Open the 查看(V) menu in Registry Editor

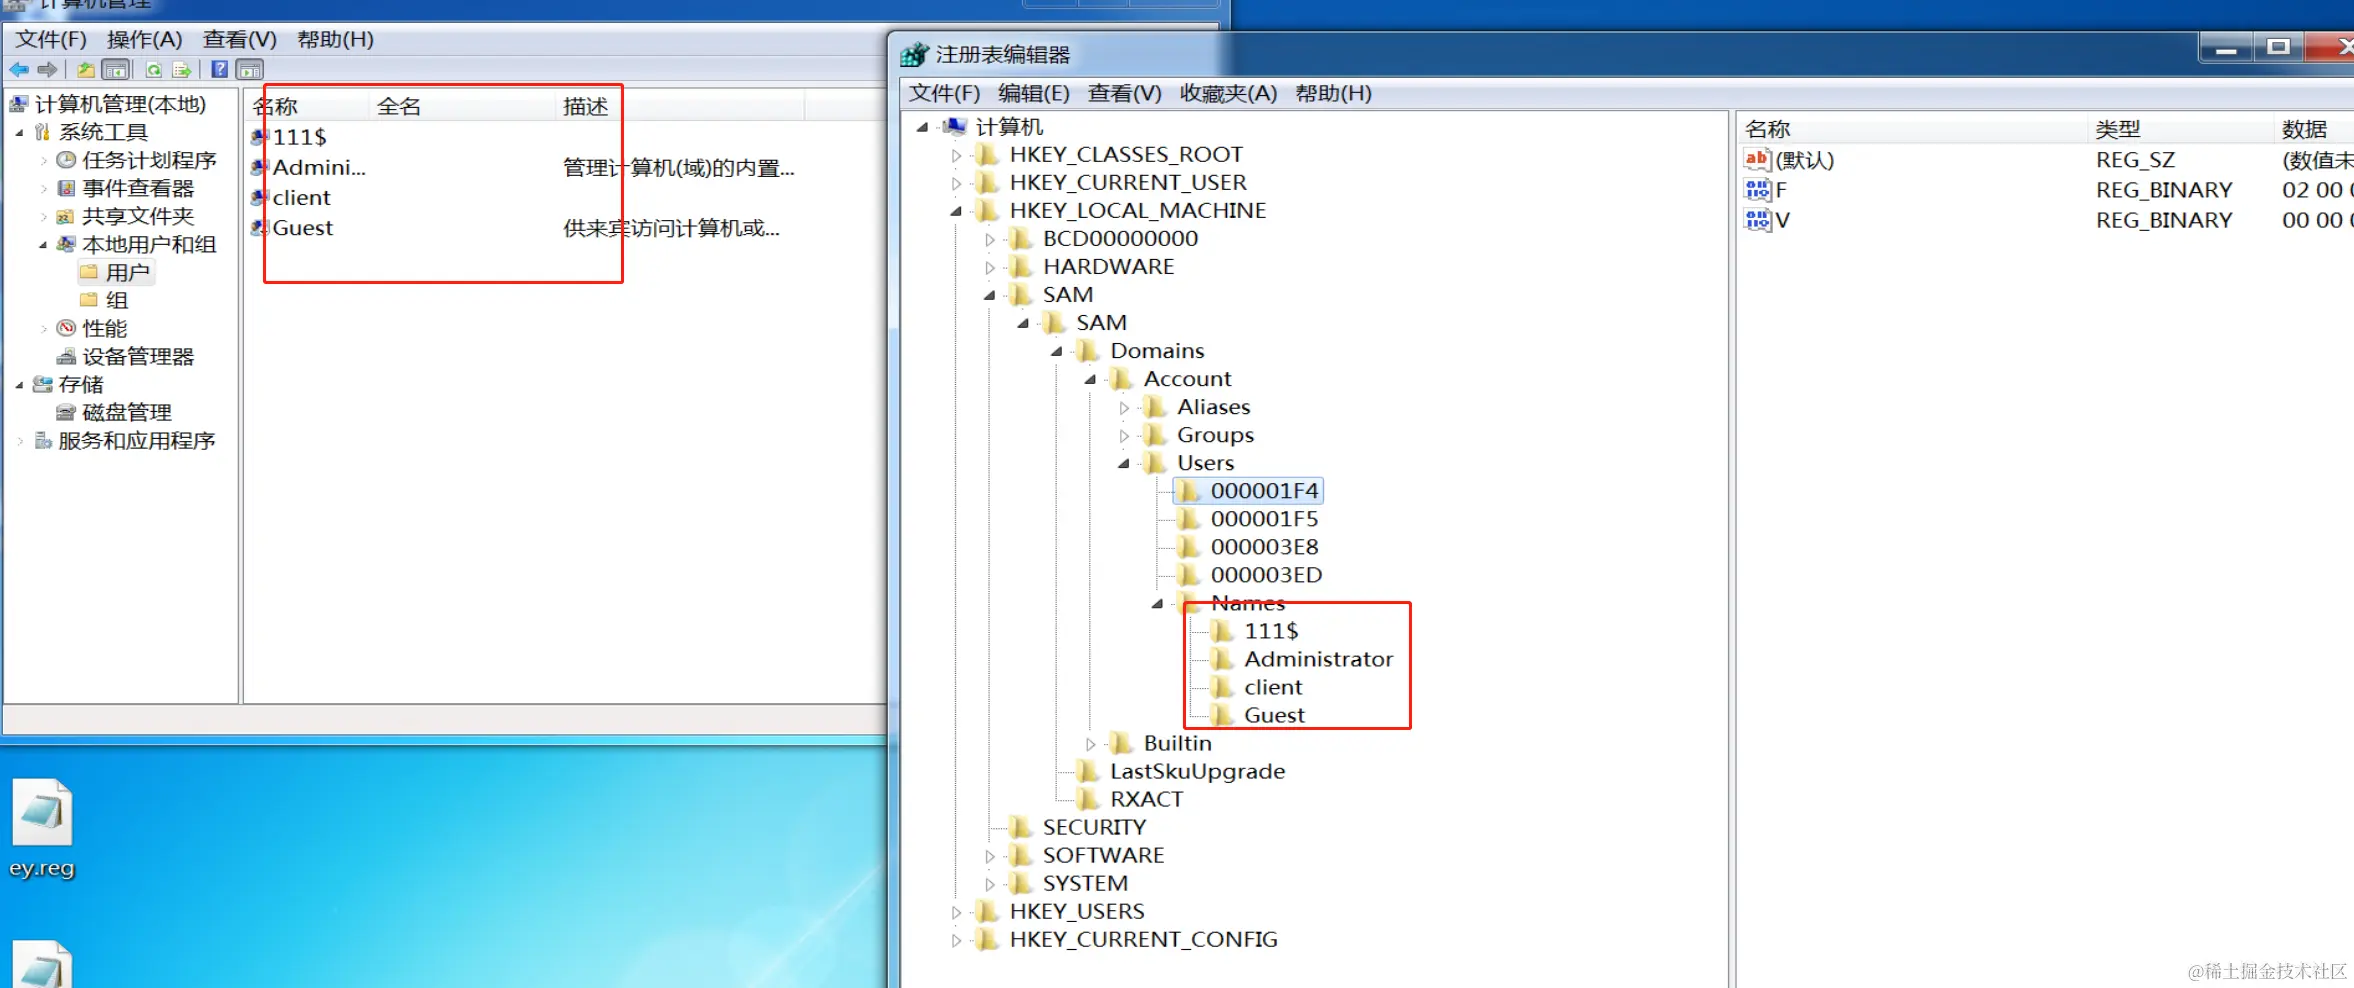(1124, 93)
